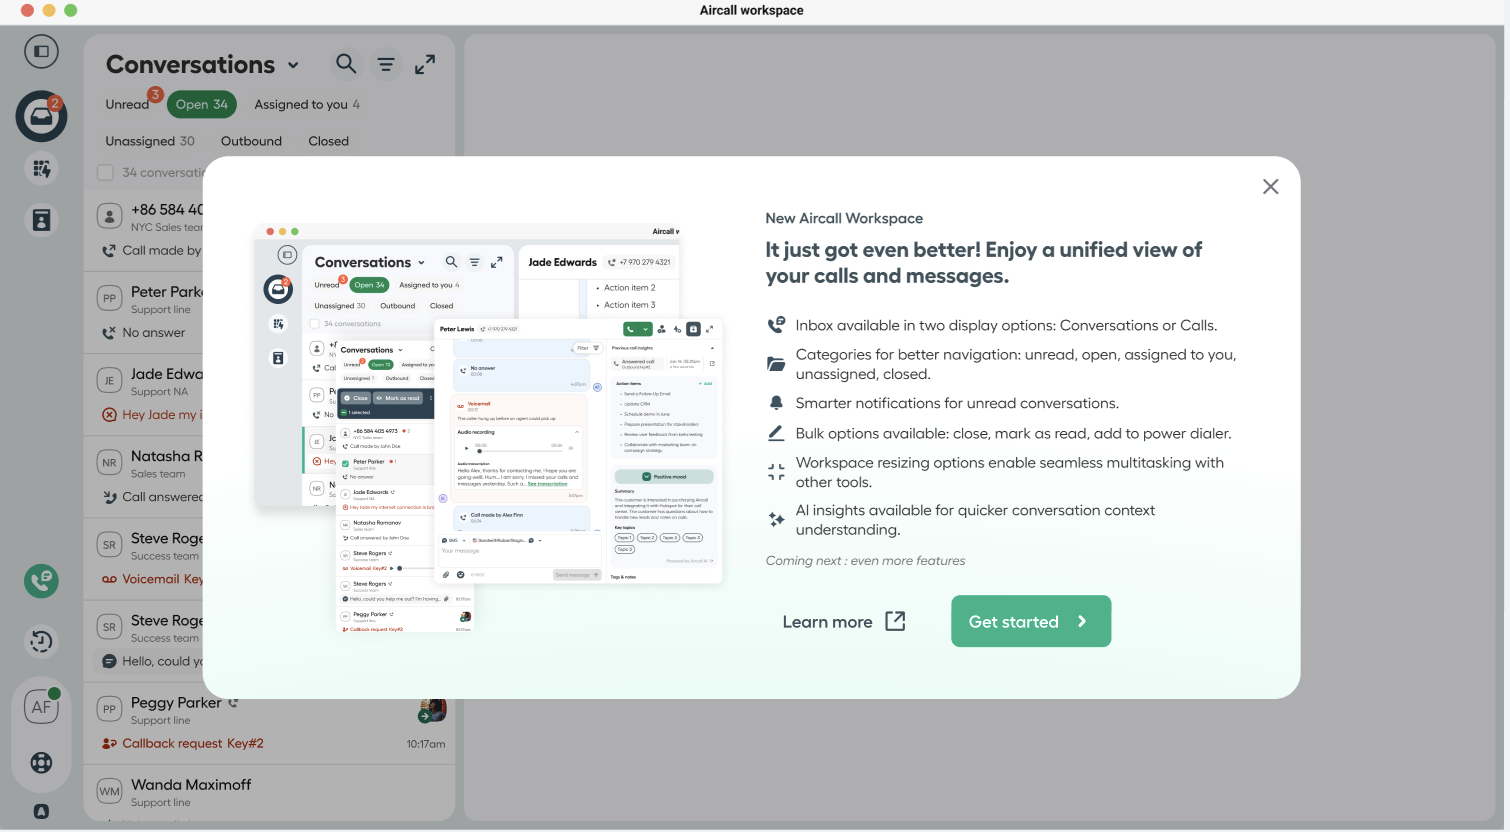1510x832 pixels.
Task: Click 'Coming next : even more features' text
Action: [865, 561]
